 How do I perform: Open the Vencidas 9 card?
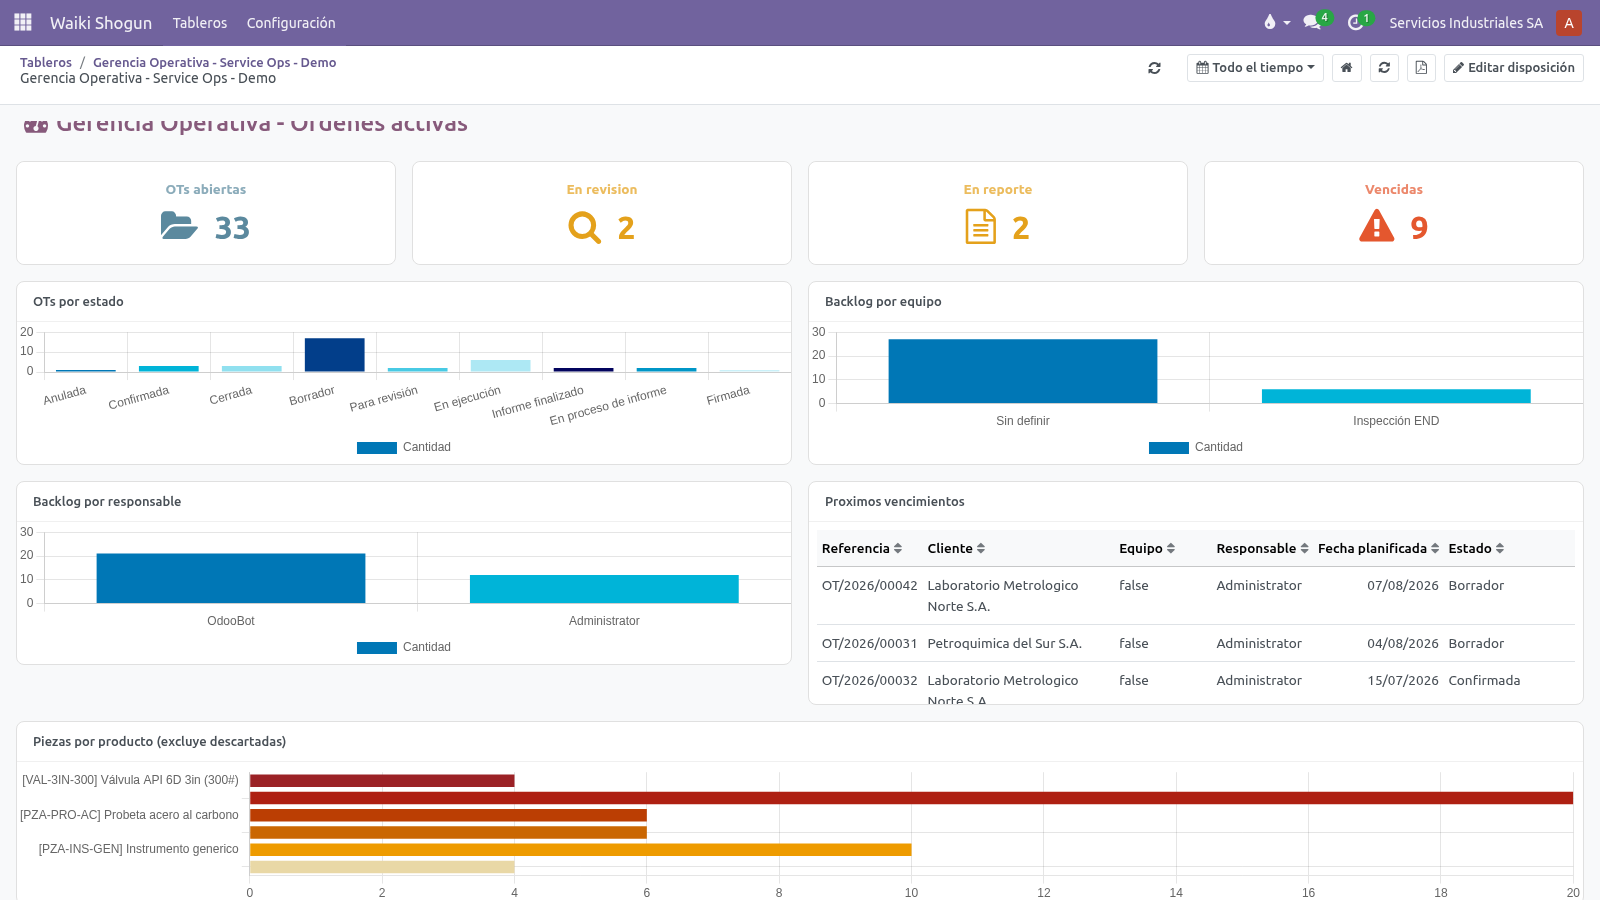pyautogui.click(x=1394, y=213)
